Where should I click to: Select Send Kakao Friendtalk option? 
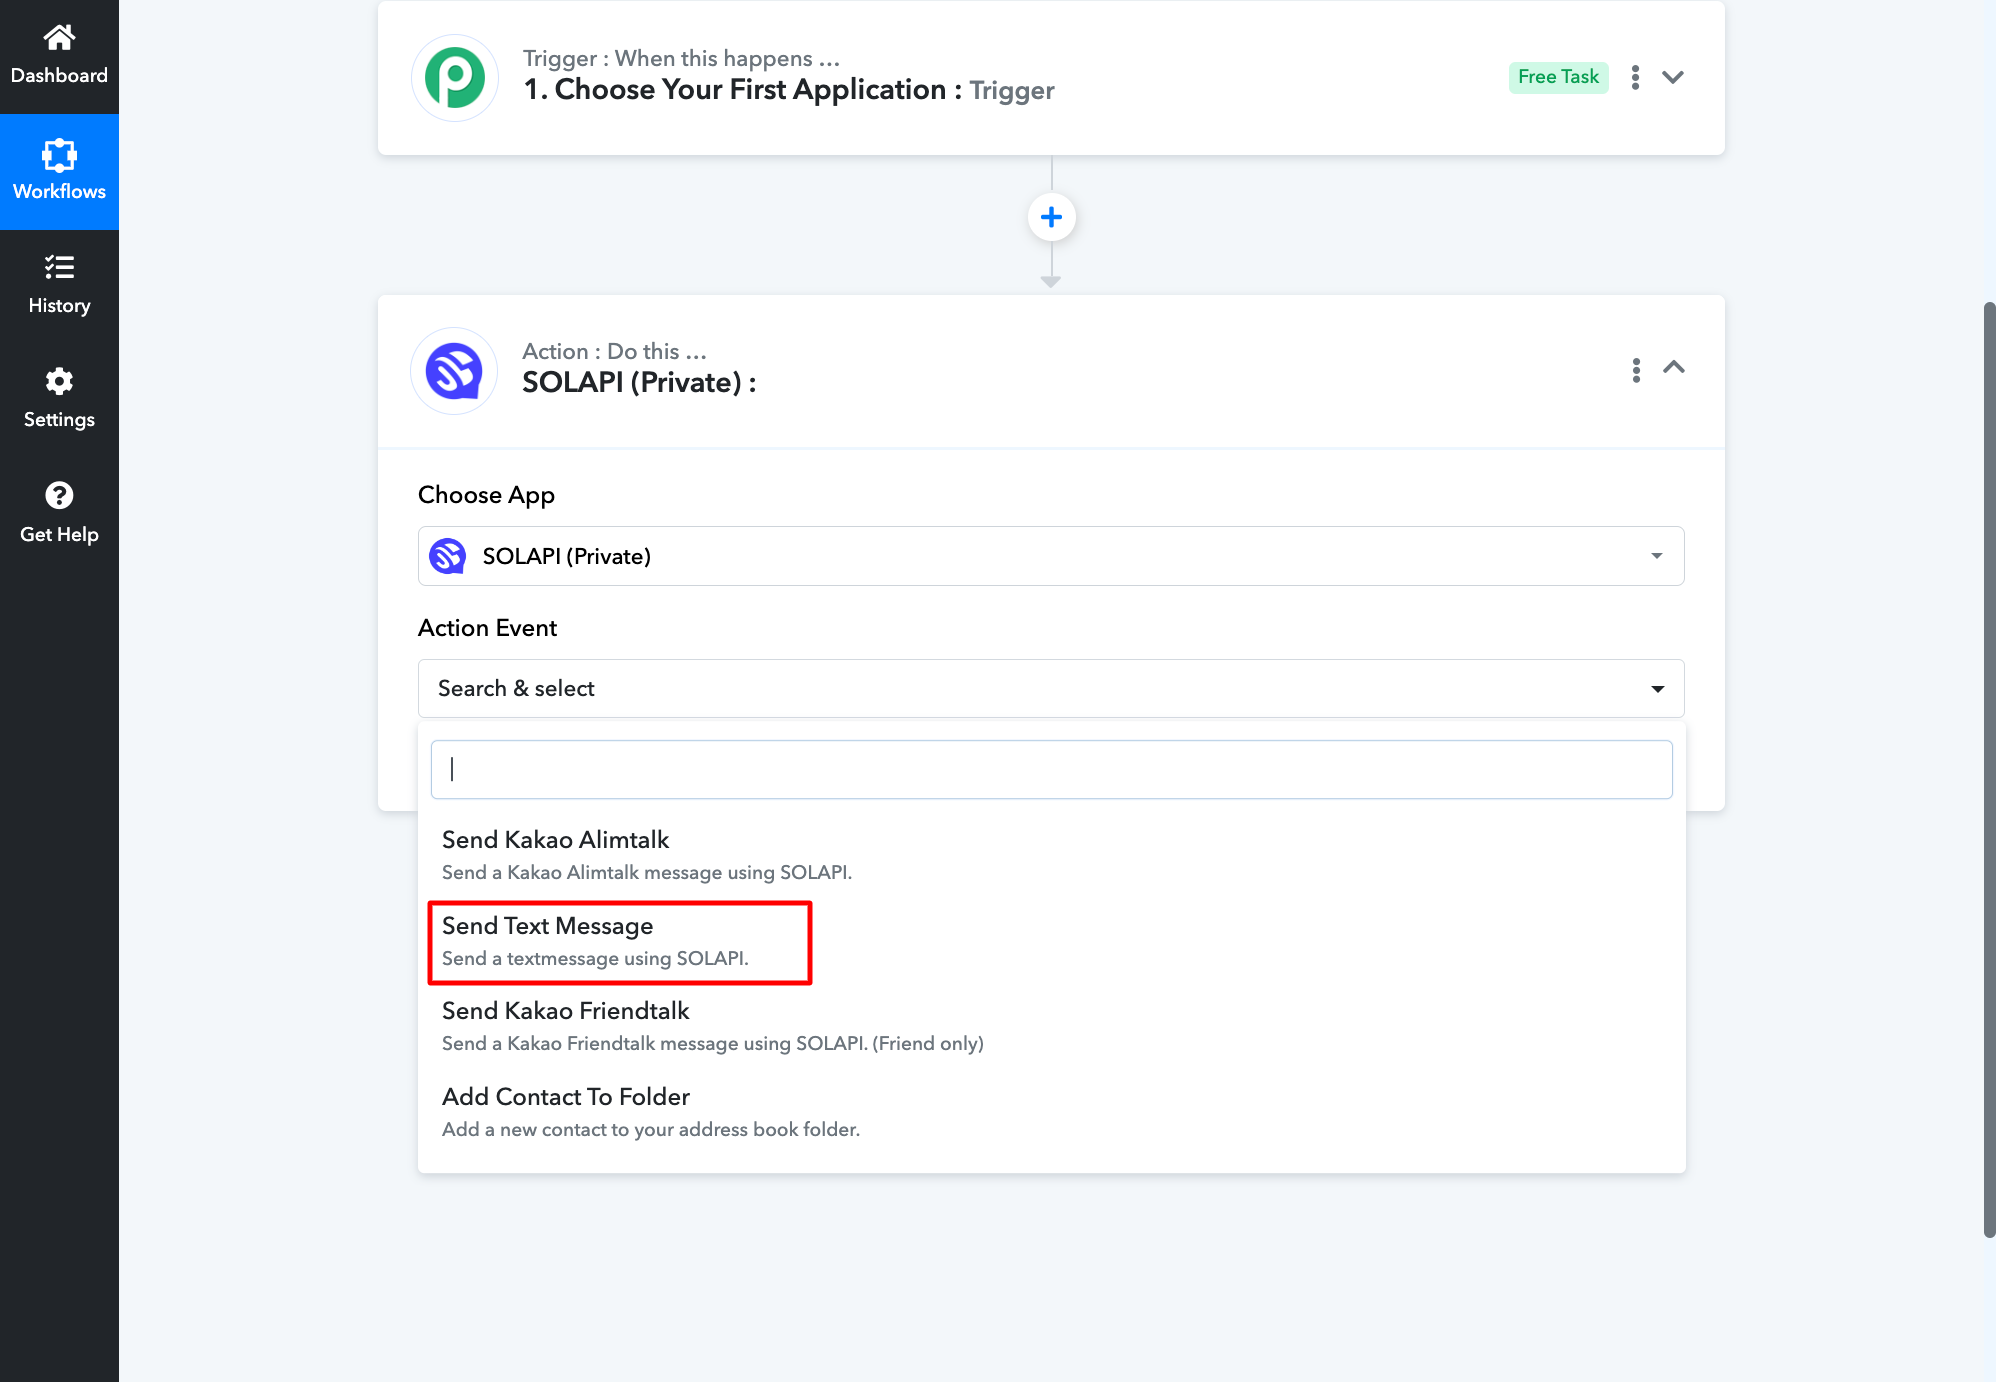(1051, 1026)
